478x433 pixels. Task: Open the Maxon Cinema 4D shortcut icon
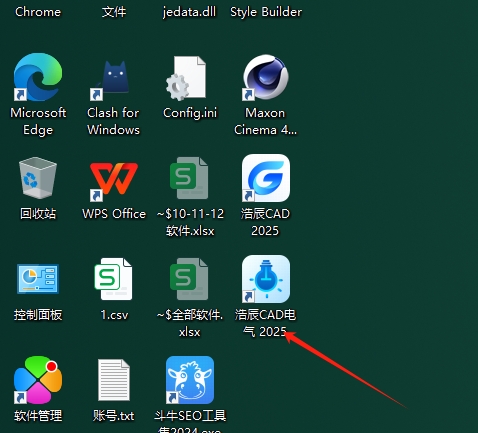[265, 77]
